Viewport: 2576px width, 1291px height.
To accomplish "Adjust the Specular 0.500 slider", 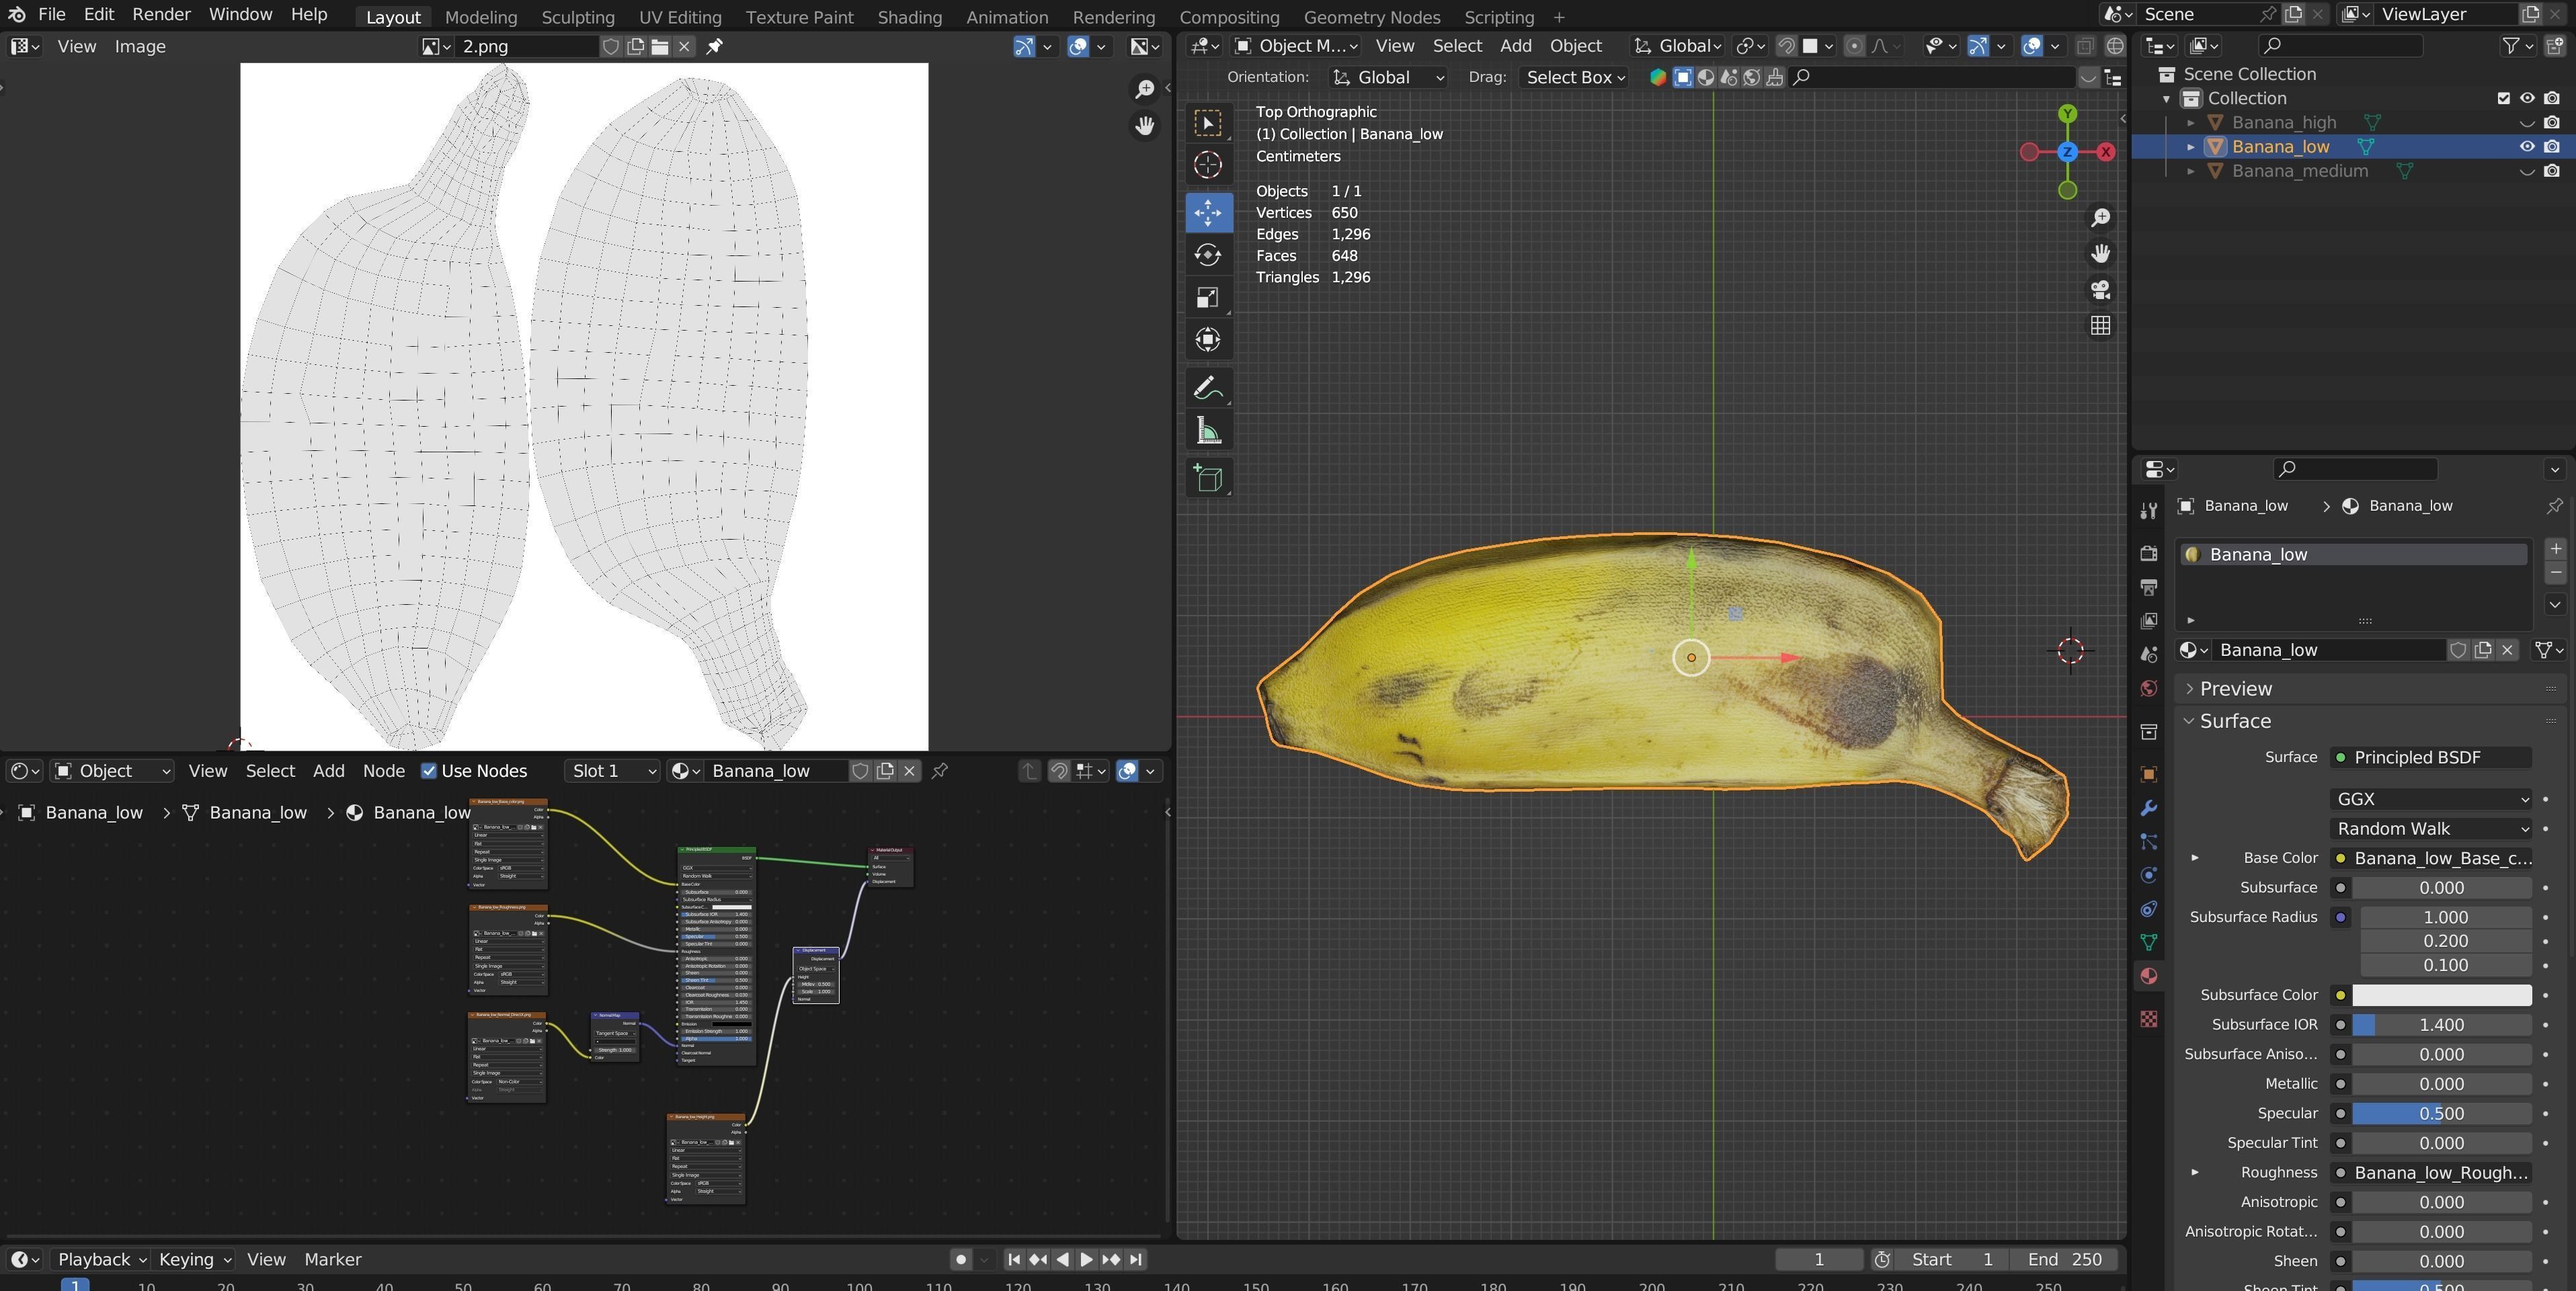I will click(x=2441, y=1114).
